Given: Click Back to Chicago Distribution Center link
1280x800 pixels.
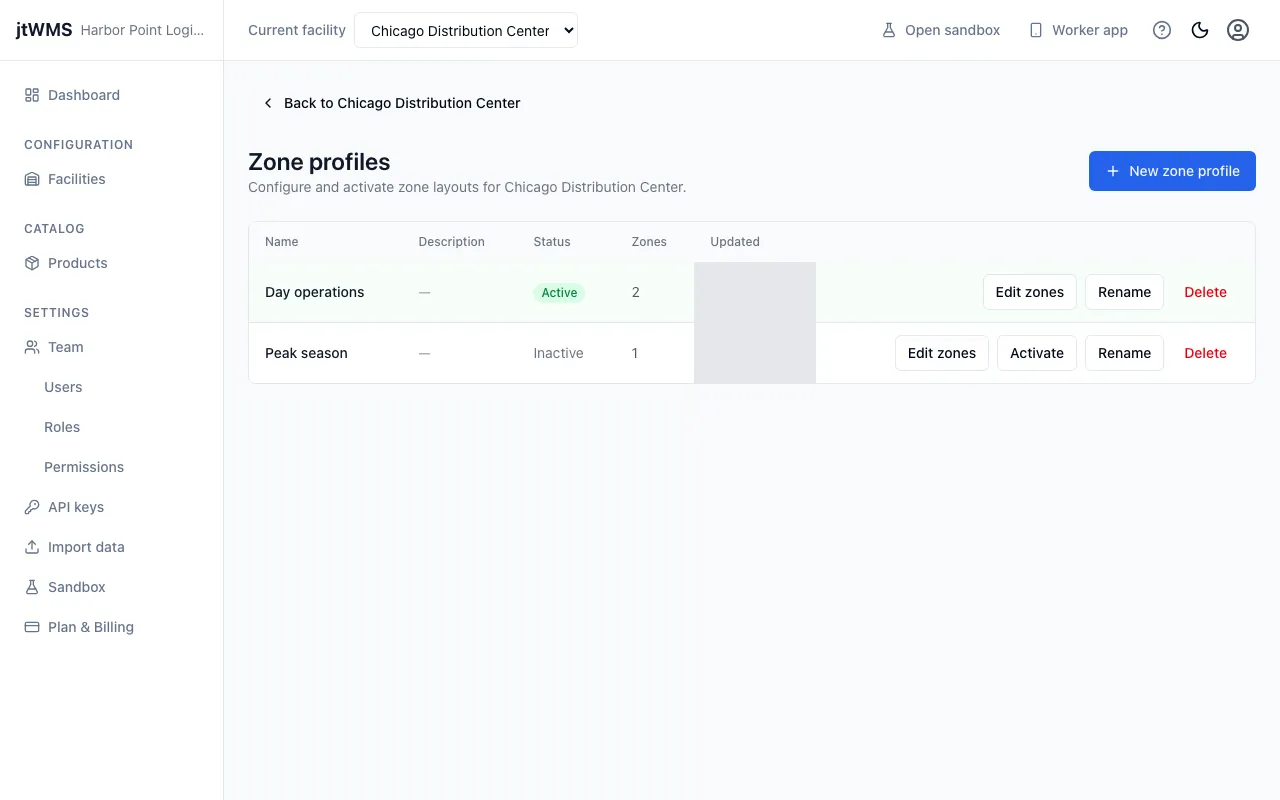Looking at the screenshot, I should (391, 103).
